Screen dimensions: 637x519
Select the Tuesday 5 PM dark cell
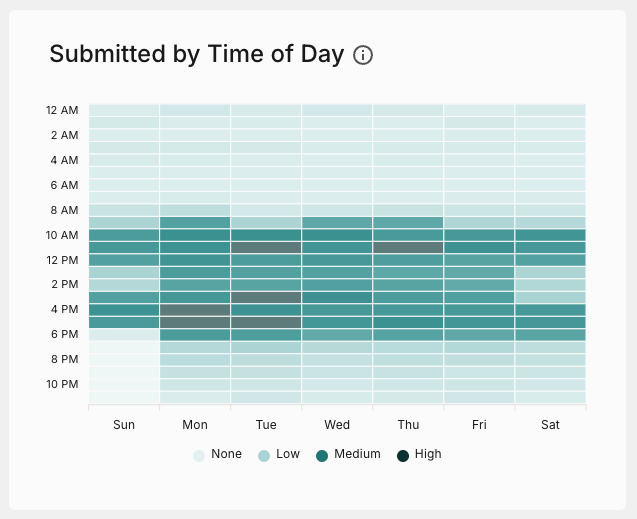tap(266, 322)
